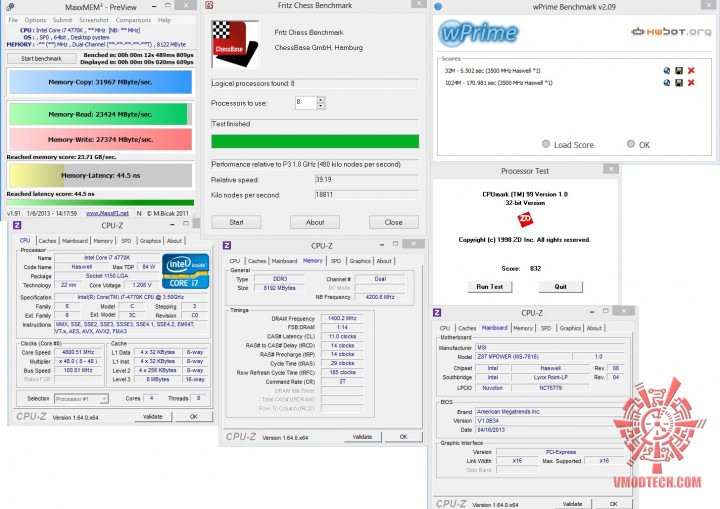Click the red Memory-Write result bar
The height and width of the screenshot is (509, 720).
[x=100, y=139]
